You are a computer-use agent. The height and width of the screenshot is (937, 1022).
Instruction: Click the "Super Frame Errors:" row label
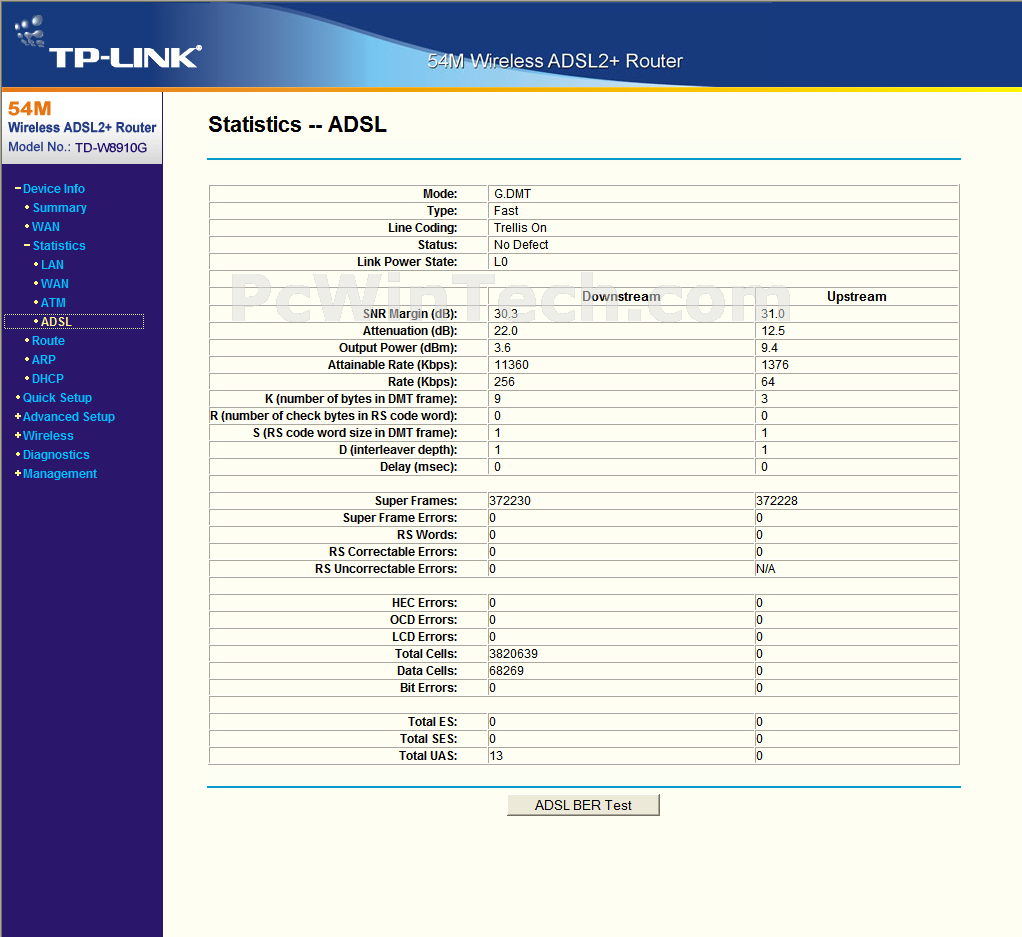400,517
